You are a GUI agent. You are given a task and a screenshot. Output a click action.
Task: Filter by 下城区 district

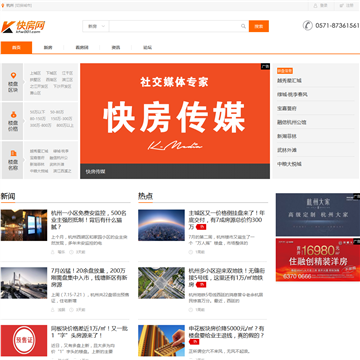pyautogui.click(x=51, y=73)
